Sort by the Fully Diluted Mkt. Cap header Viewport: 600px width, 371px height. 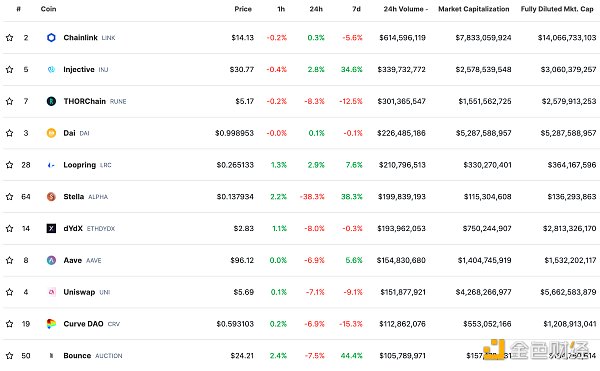point(557,9)
